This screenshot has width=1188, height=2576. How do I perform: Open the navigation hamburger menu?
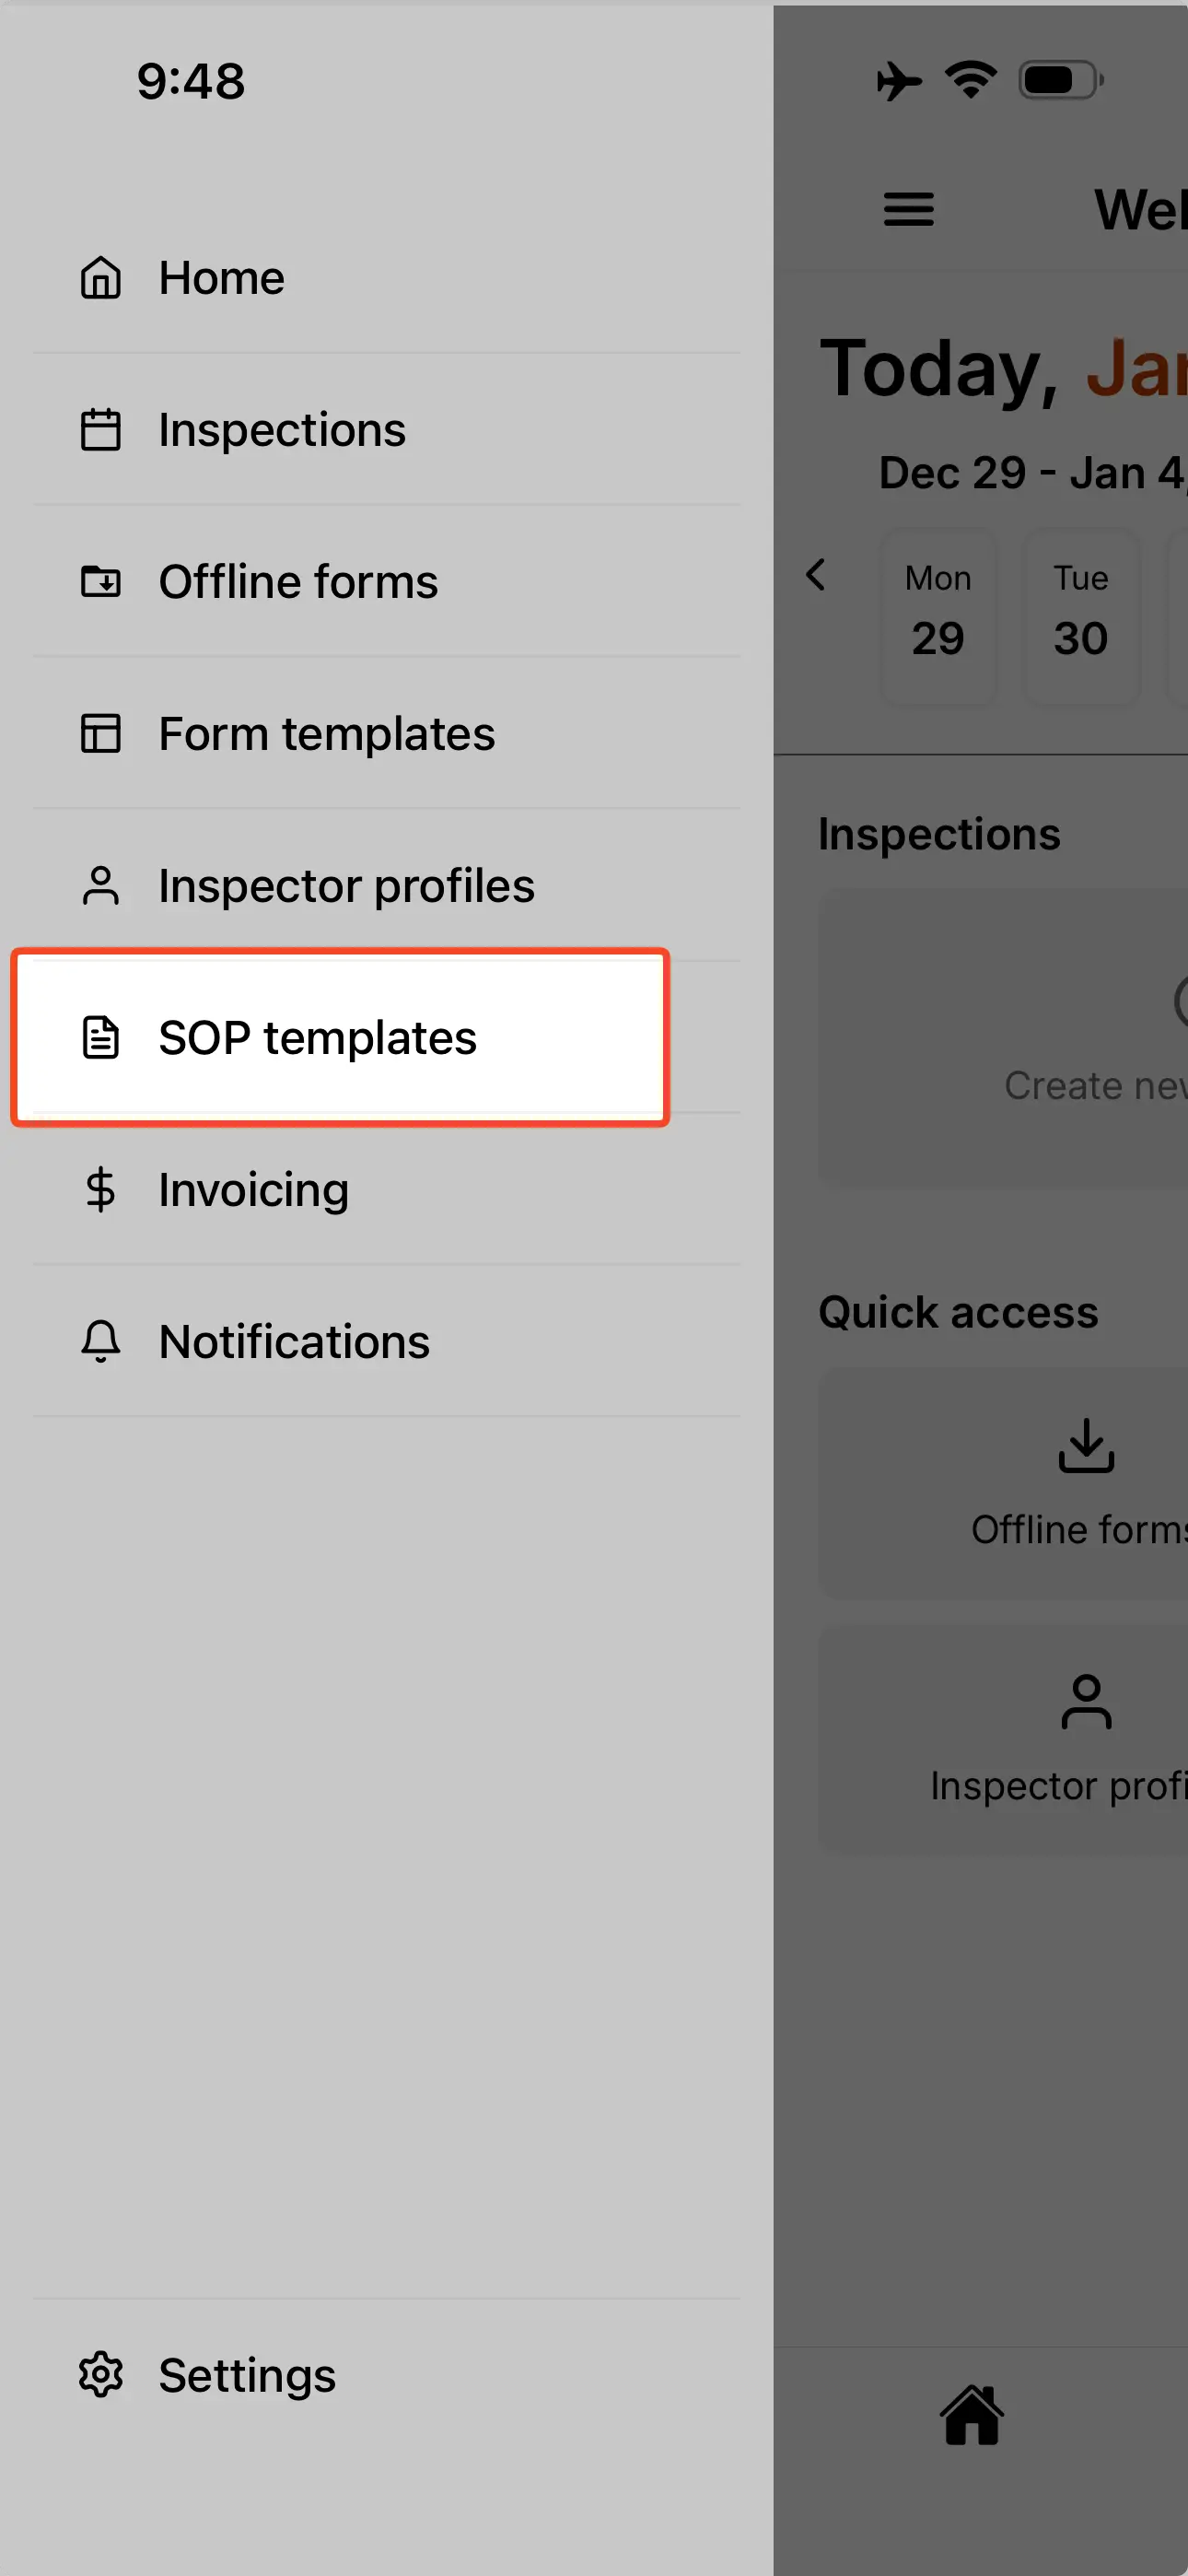[x=908, y=210]
